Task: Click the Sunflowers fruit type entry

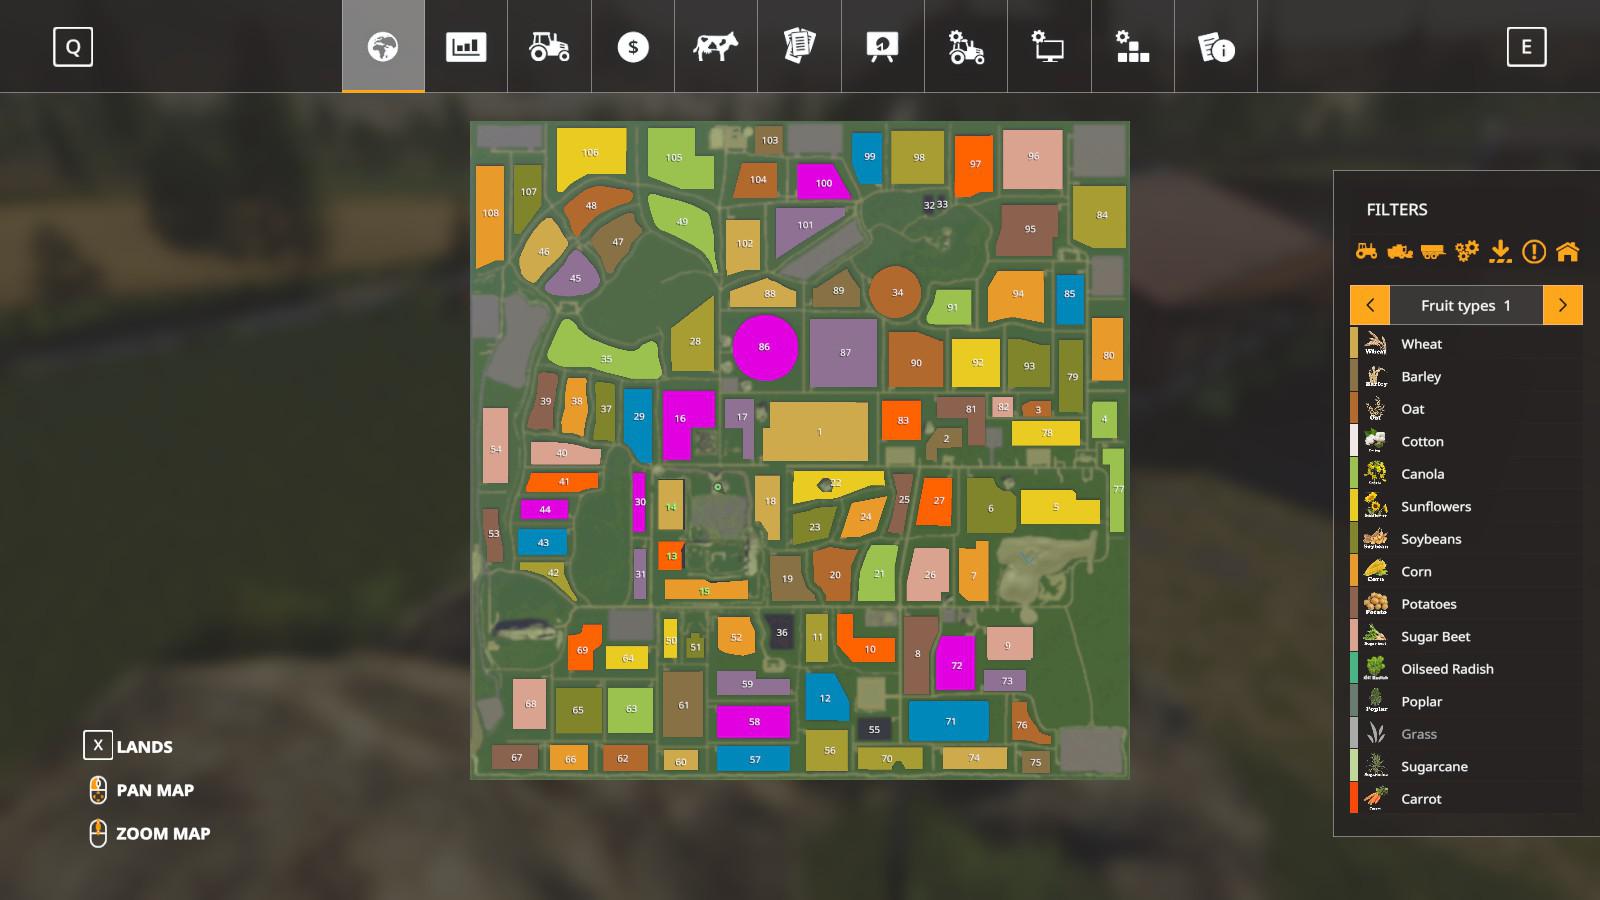Action: point(1435,507)
